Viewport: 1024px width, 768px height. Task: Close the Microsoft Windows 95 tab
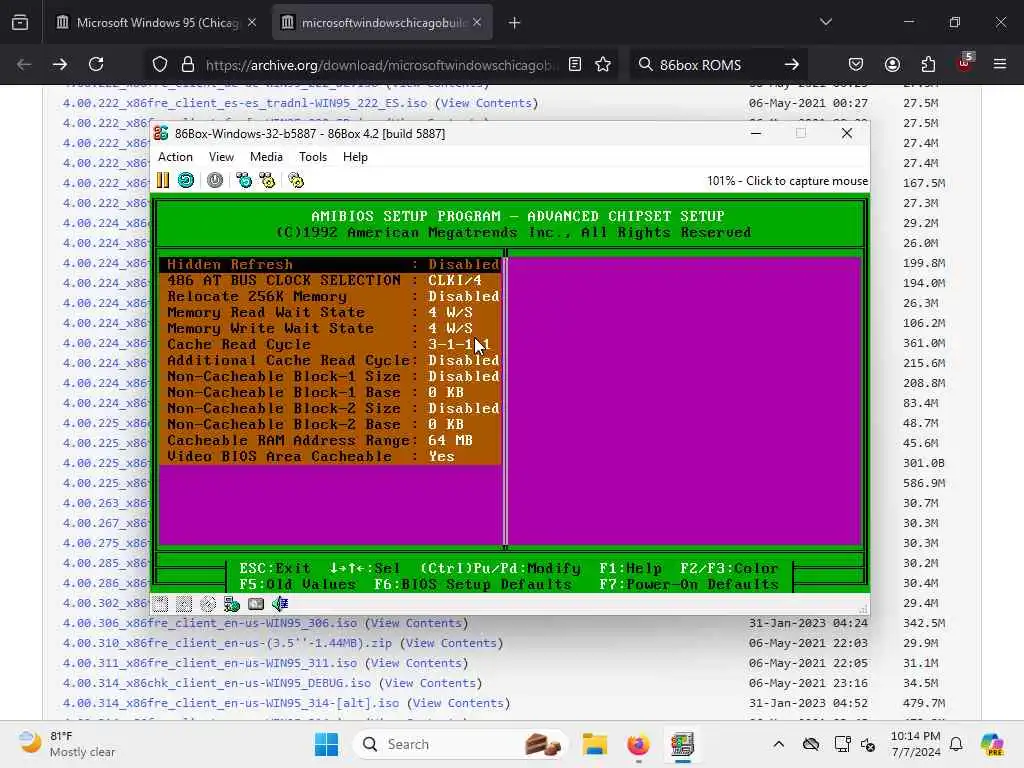point(252,22)
